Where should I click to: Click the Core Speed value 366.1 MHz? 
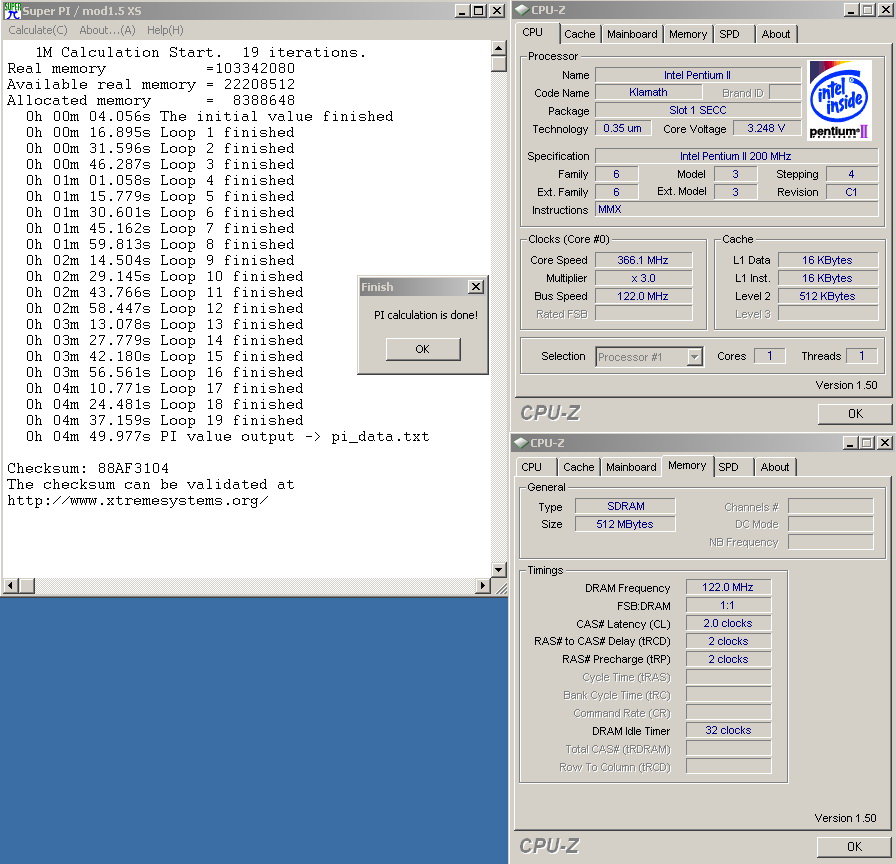[643, 260]
